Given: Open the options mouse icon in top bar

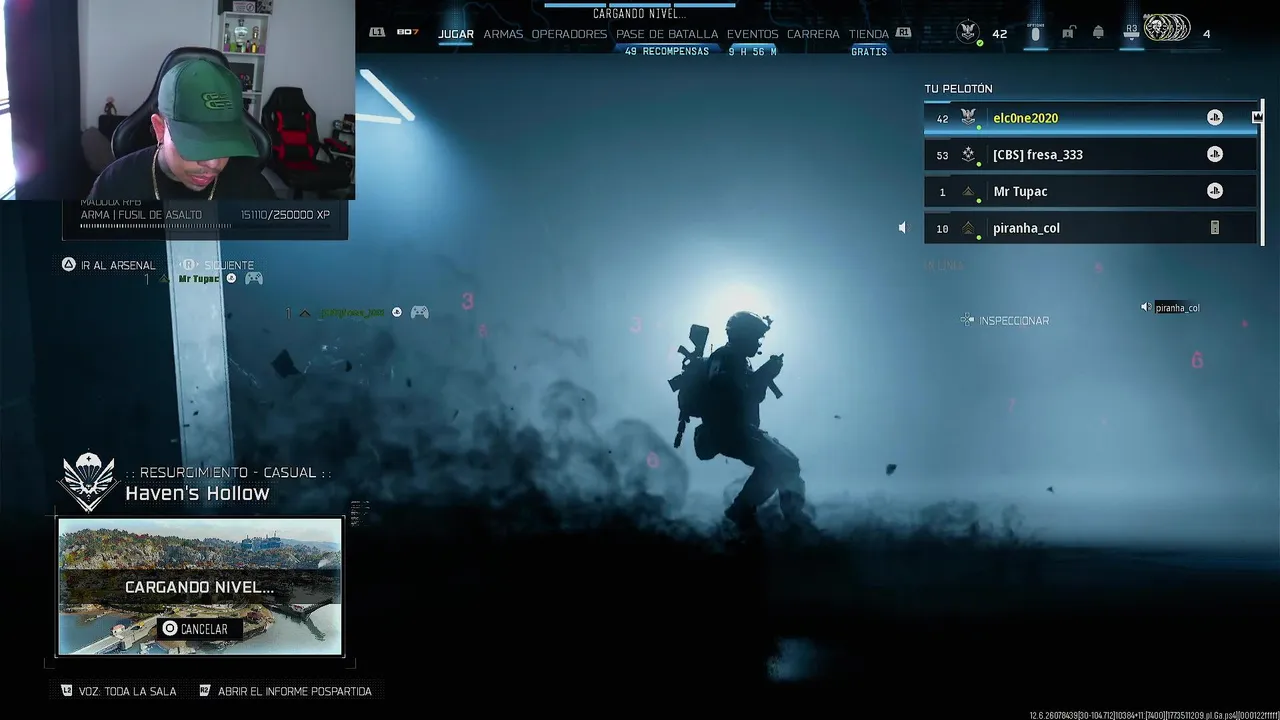Looking at the screenshot, I should click(1035, 33).
